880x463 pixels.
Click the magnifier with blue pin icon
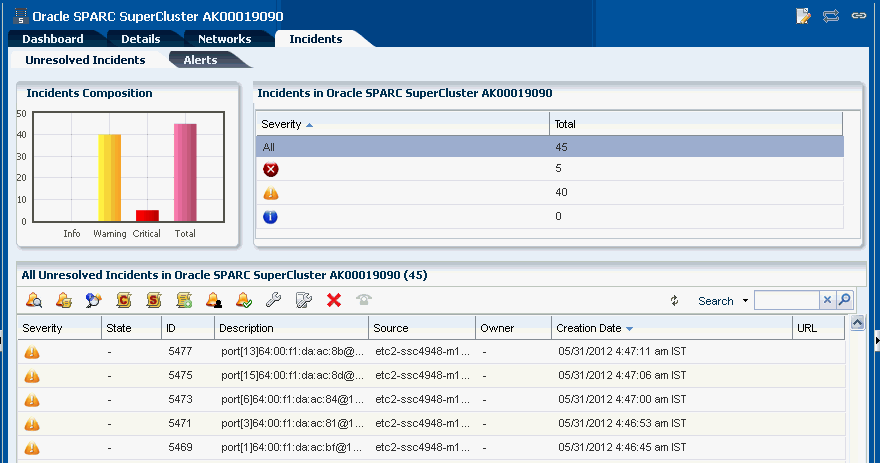pyautogui.click(x=93, y=300)
